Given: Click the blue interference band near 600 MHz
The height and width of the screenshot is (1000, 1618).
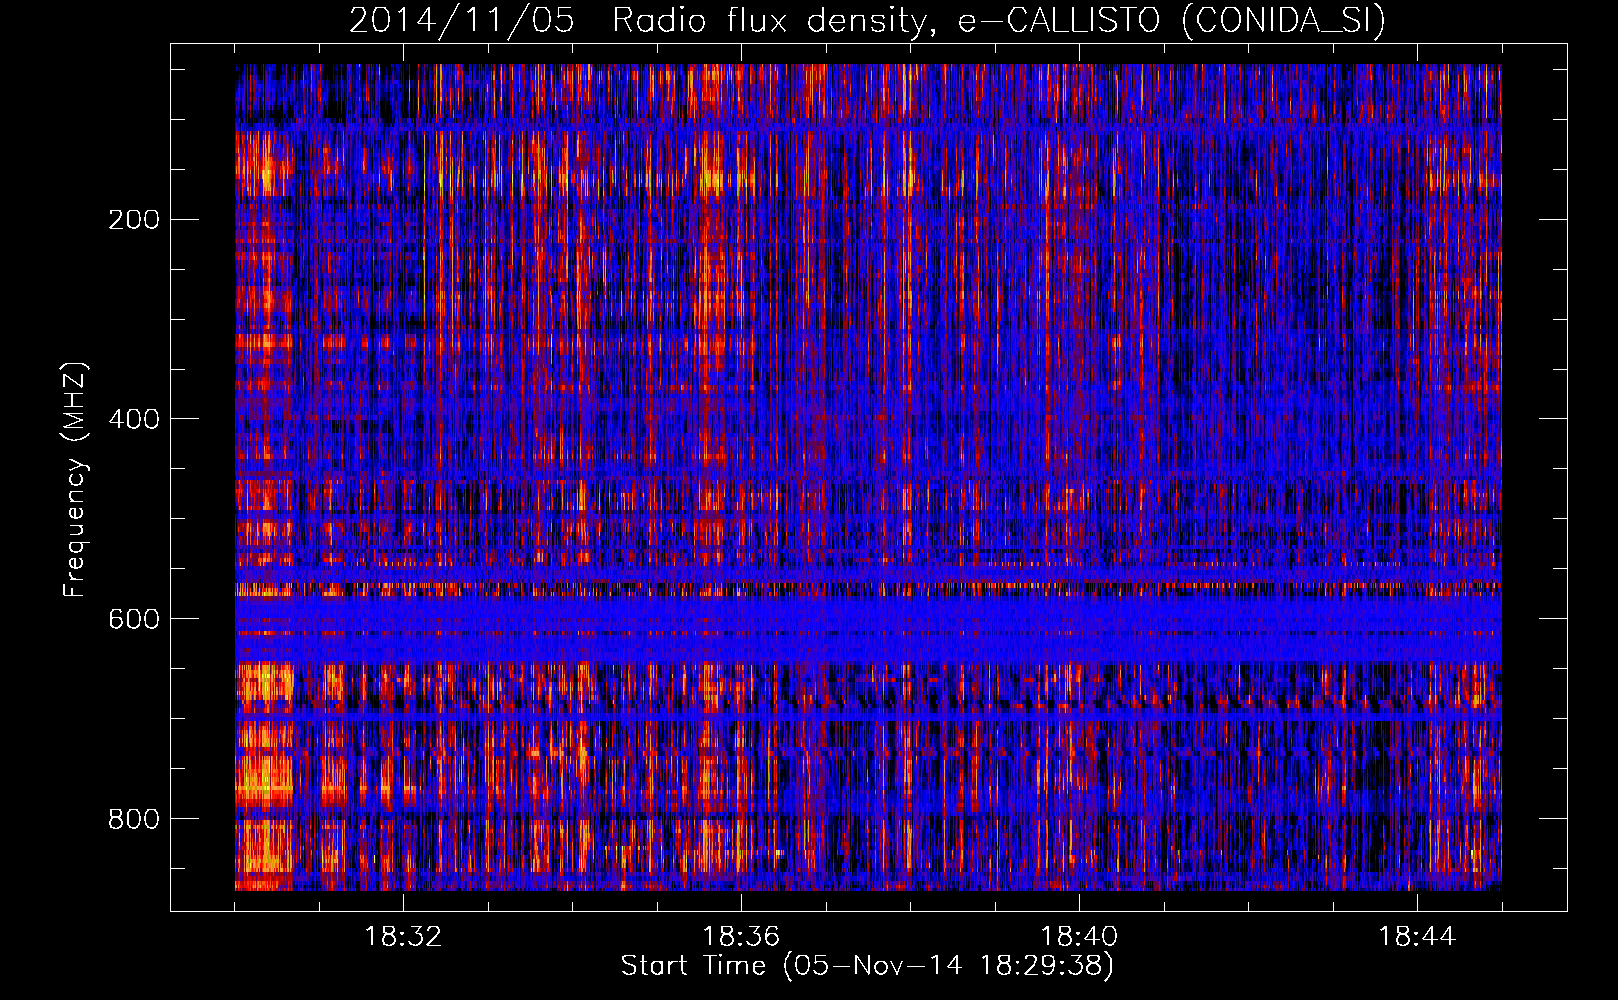Looking at the screenshot, I should [x=868, y=628].
